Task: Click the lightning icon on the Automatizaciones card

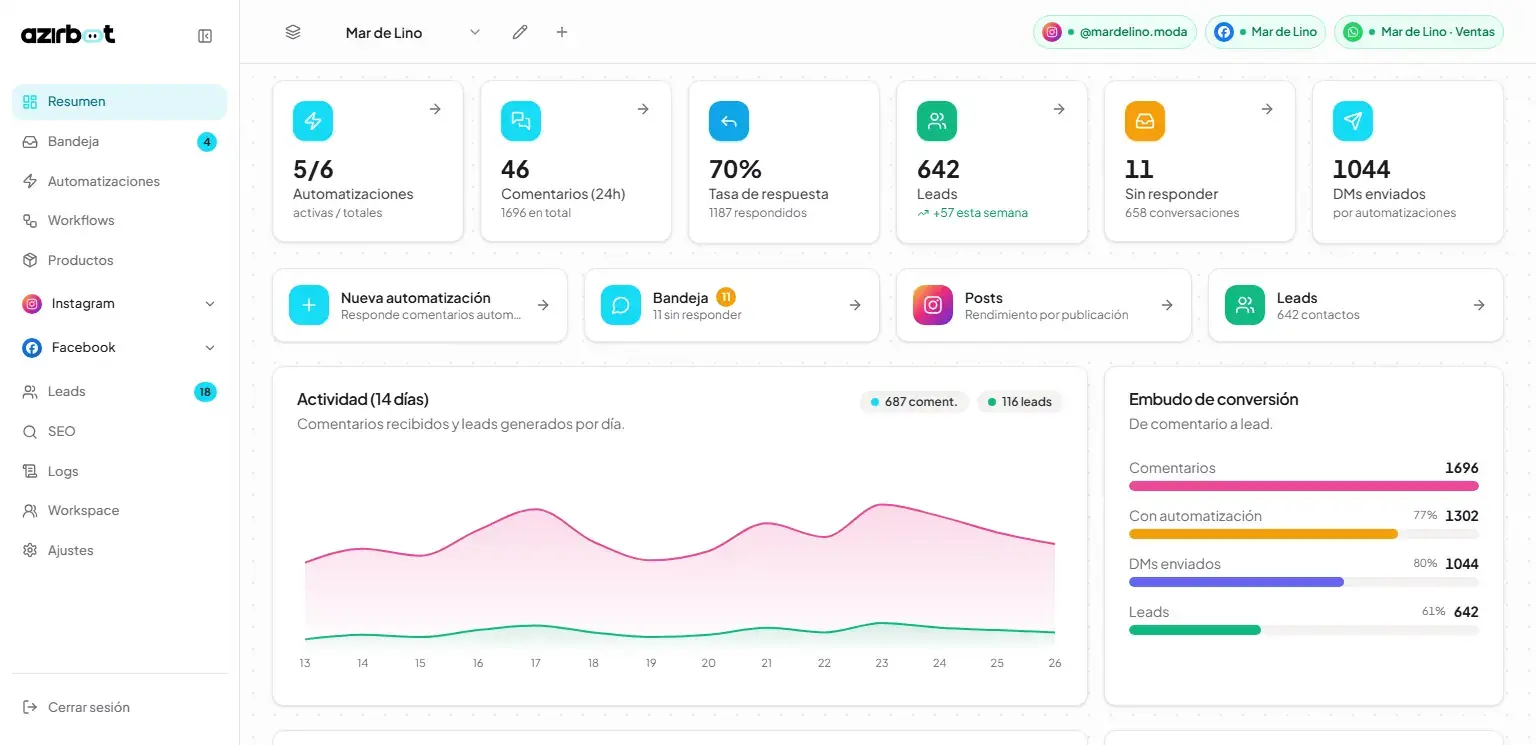Action: (313, 121)
